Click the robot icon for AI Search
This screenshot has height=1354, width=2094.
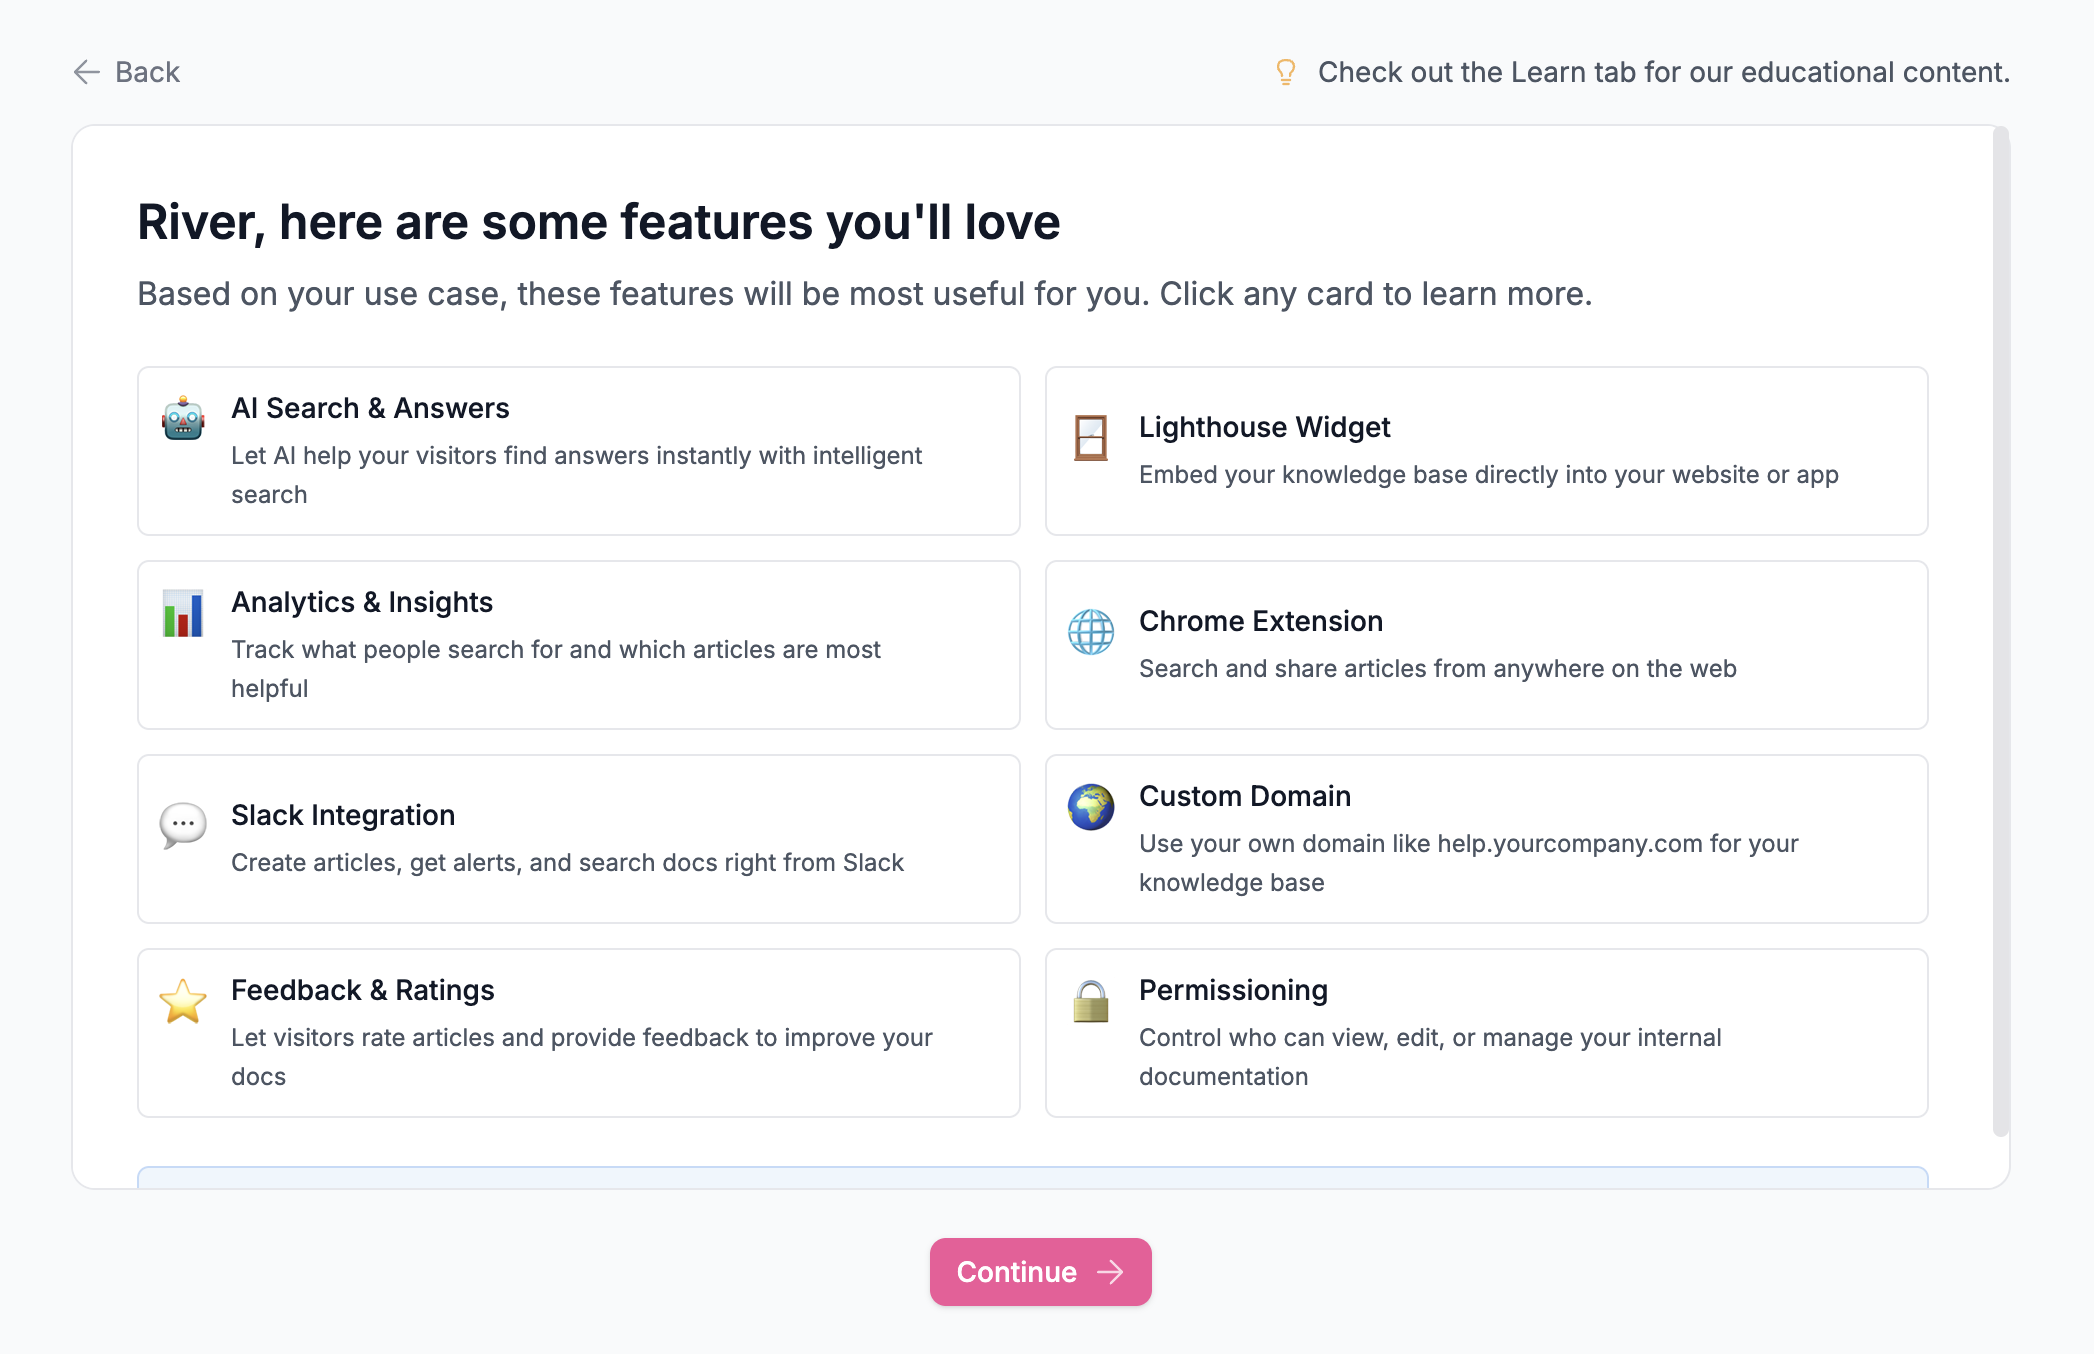point(183,418)
